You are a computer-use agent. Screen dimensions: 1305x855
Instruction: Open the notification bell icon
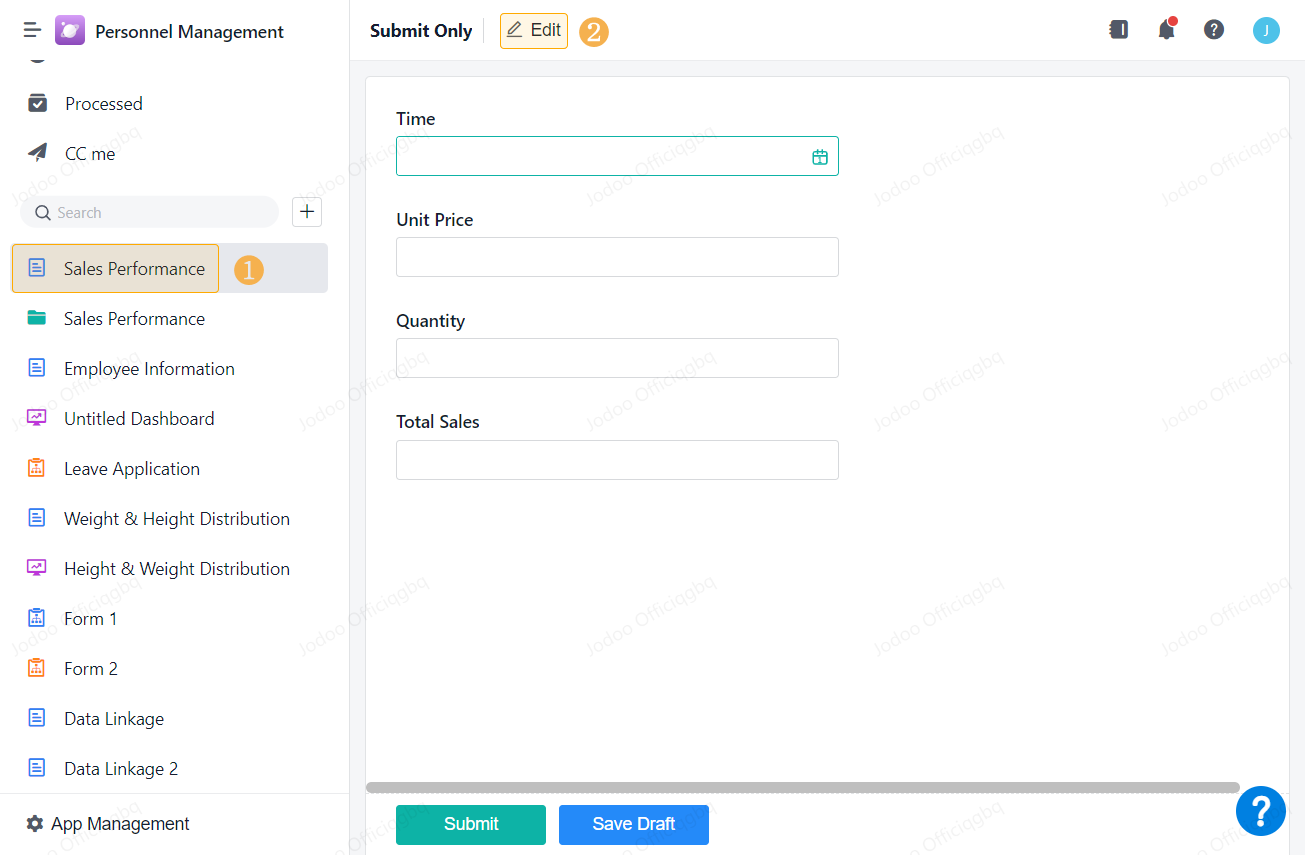tap(1166, 30)
